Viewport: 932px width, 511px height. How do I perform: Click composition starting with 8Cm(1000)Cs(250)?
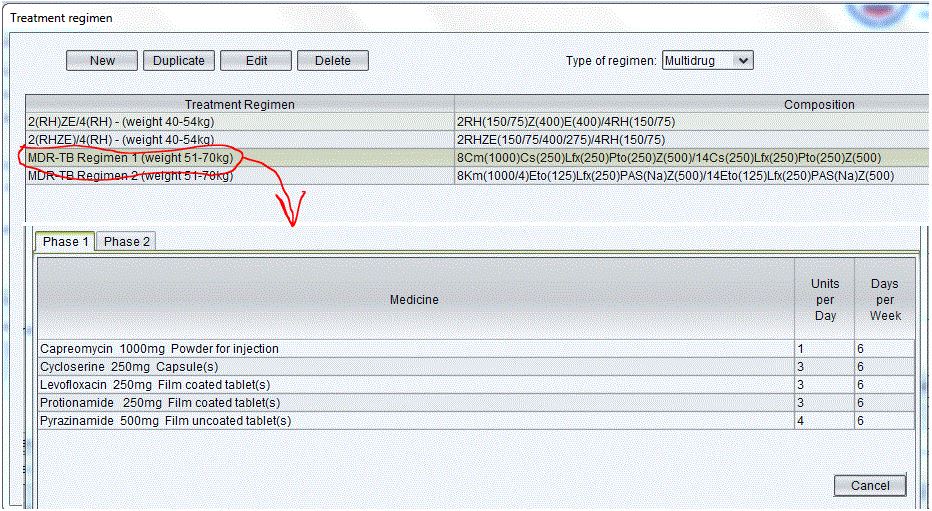click(x=692, y=158)
